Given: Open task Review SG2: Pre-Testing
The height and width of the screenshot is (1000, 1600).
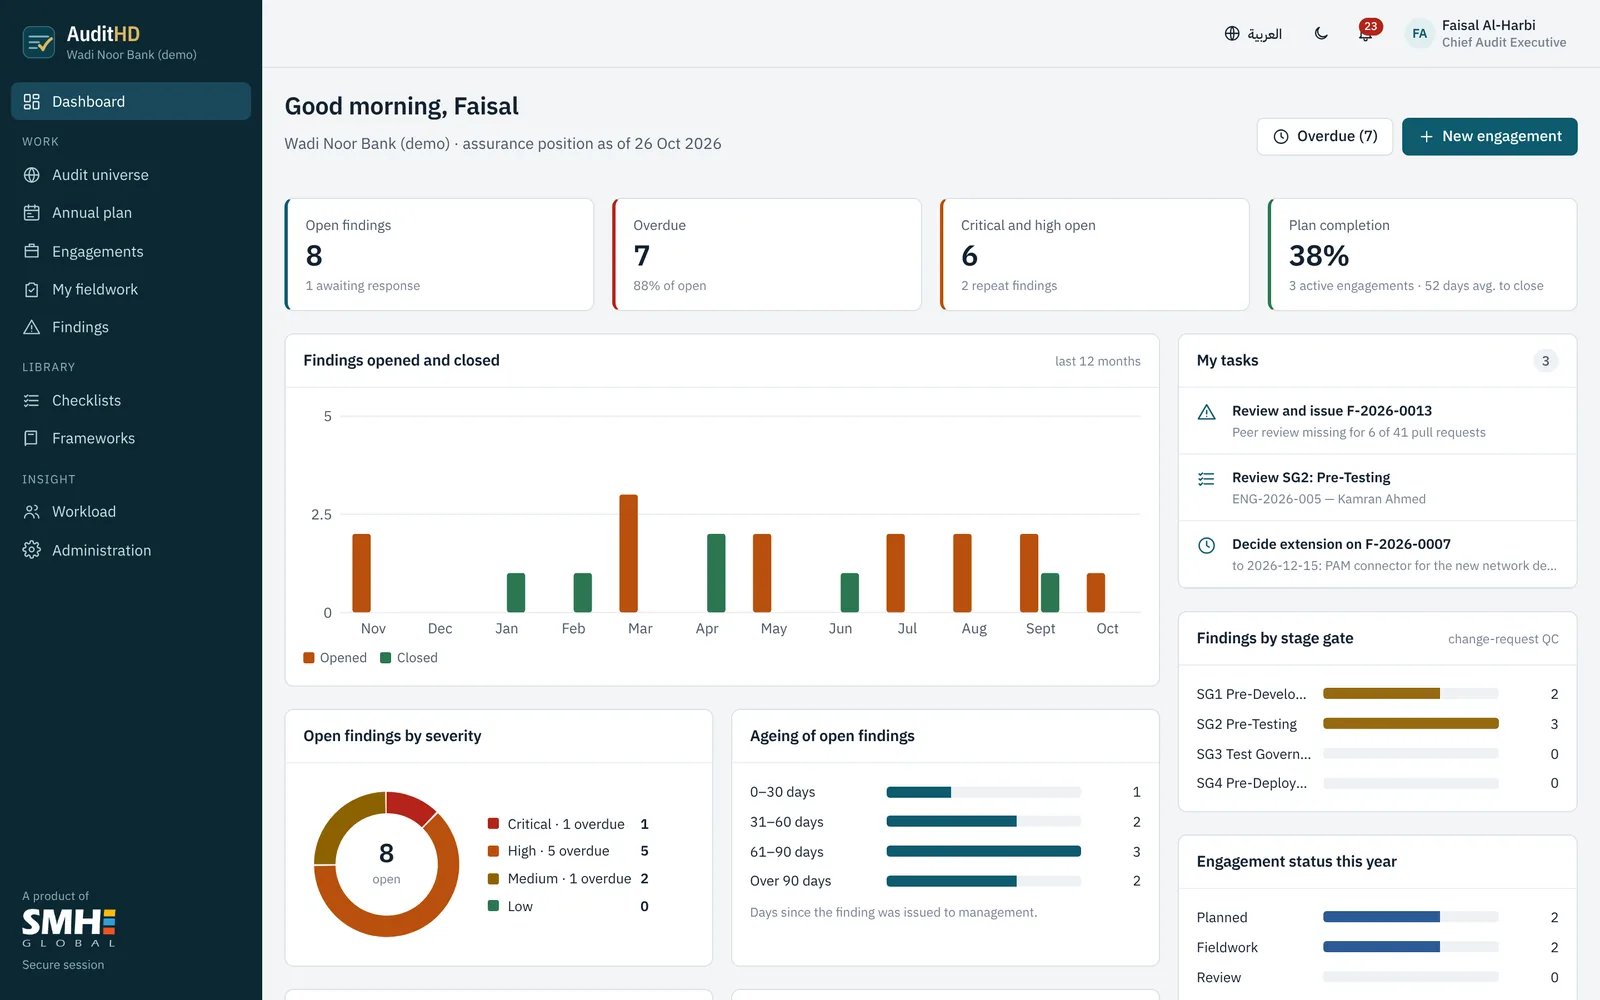Looking at the screenshot, I should (x=1378, y=488).
